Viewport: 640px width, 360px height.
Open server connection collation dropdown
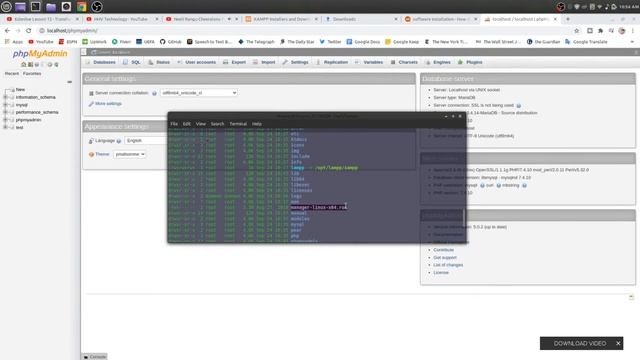click(x=199, y=93)
